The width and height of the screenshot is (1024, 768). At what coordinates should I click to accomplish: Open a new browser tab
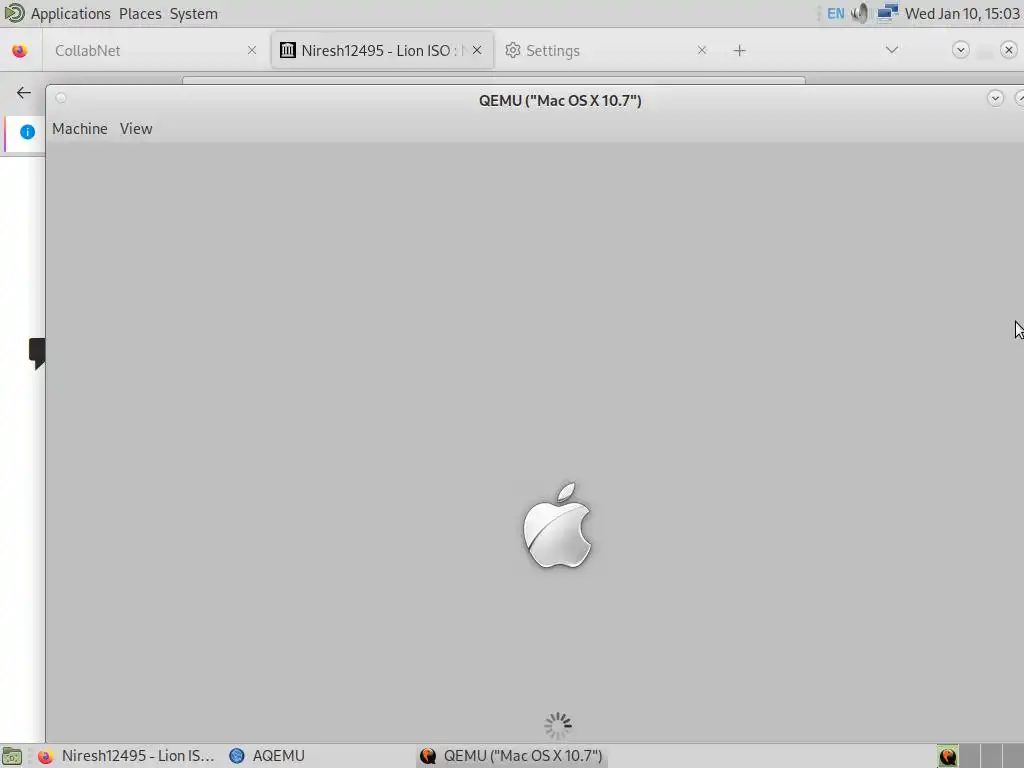pos(739,50)
